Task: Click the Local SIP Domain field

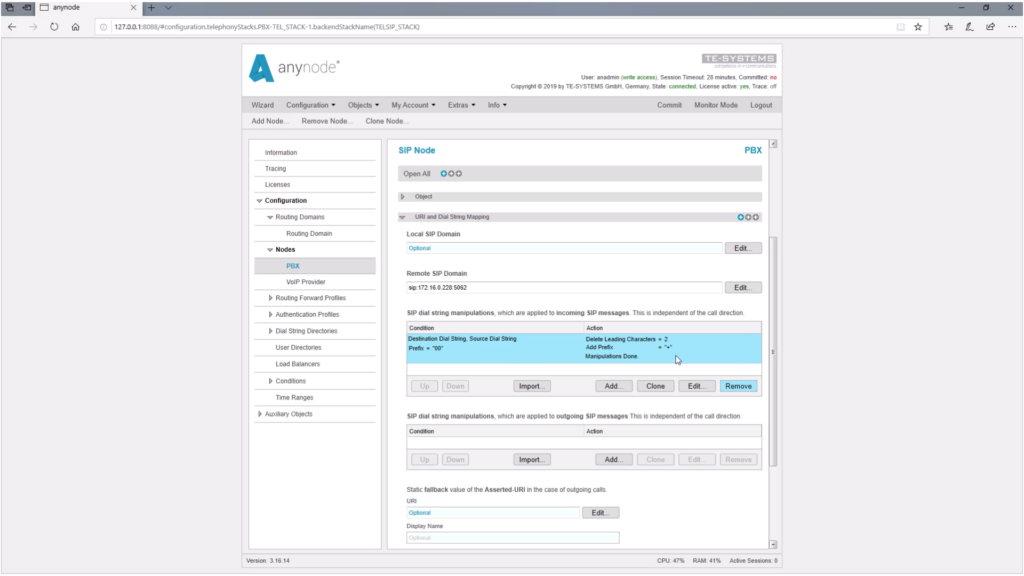Action: click(x=564, y=248)
